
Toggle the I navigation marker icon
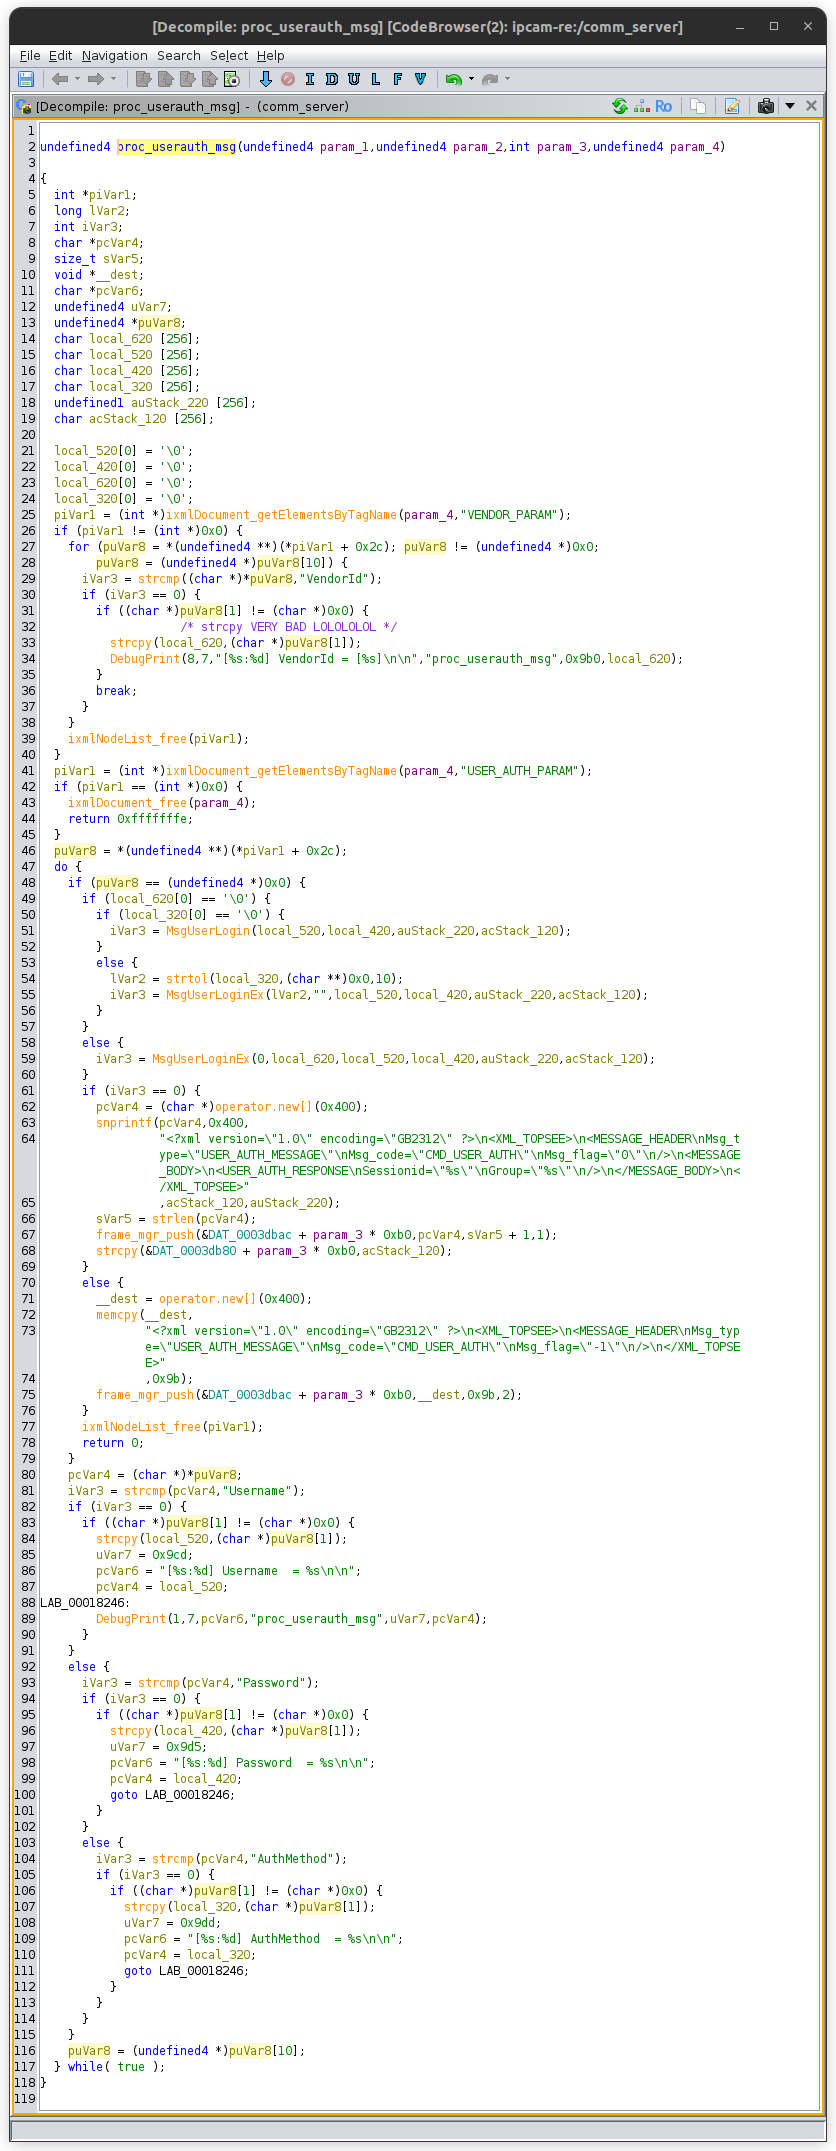point(310,79)
